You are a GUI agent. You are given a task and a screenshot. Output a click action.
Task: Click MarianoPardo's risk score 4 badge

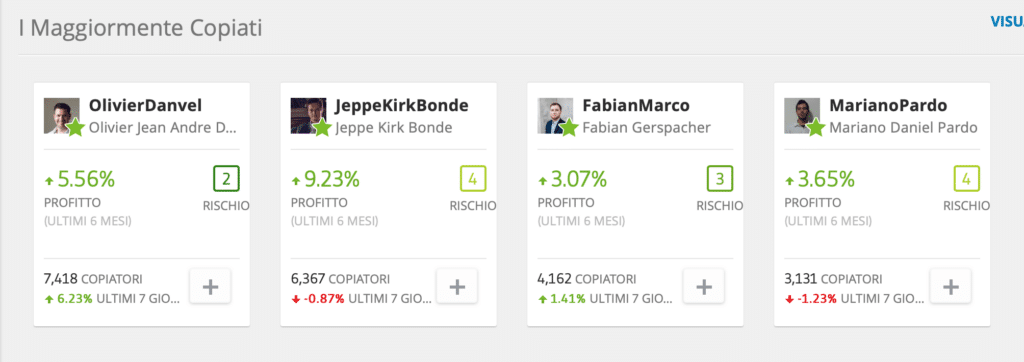pyautogui.click(x=967, y=178)
